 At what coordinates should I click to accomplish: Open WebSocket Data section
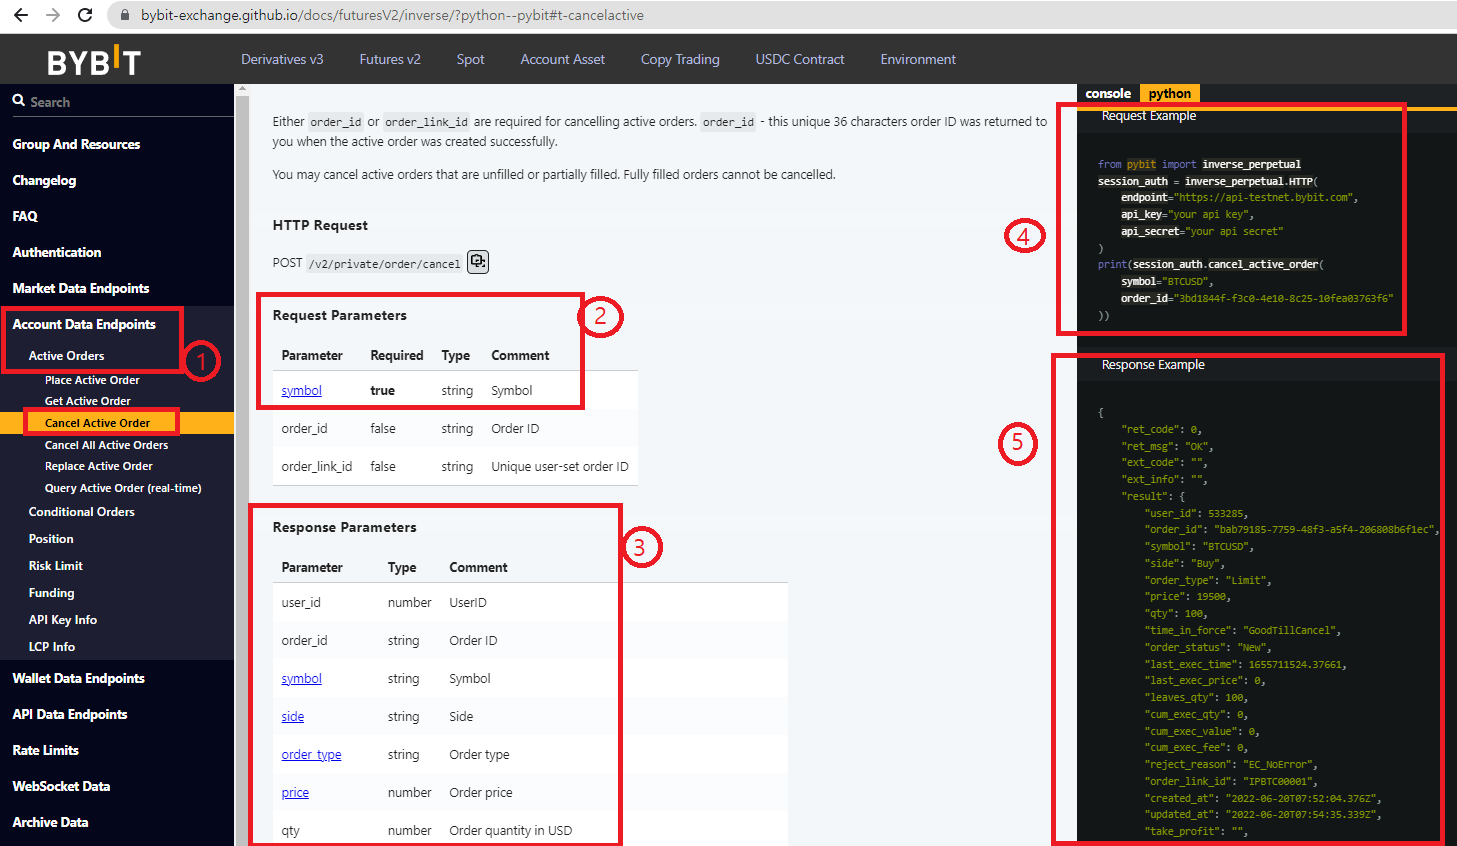click(61, 786)
